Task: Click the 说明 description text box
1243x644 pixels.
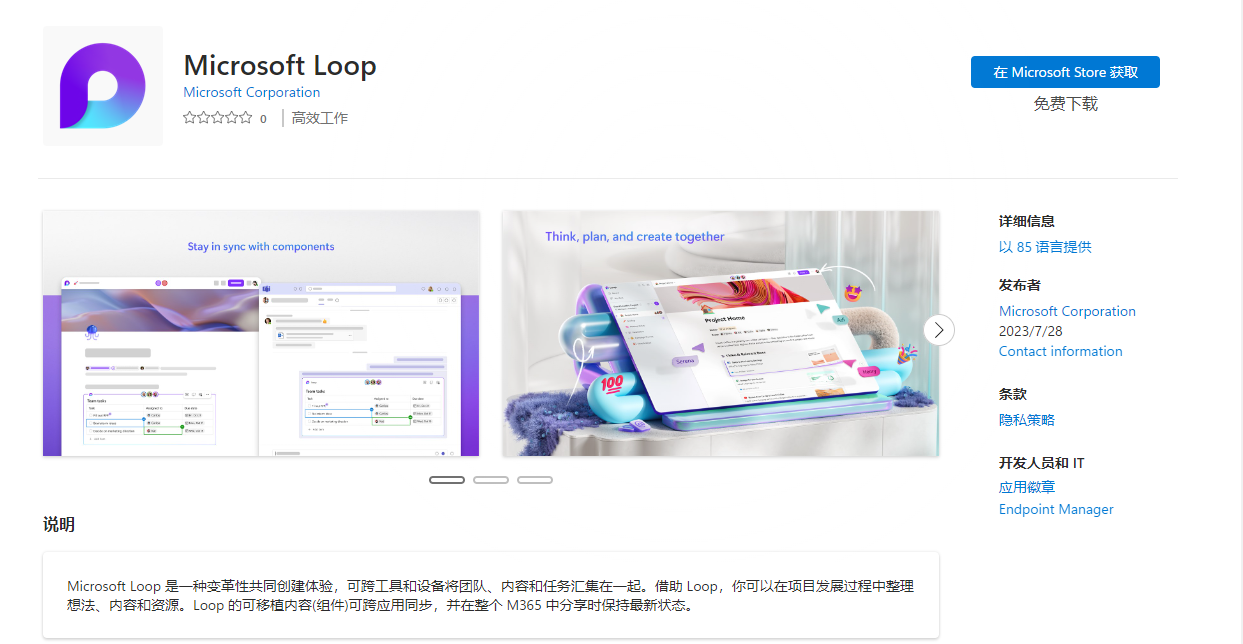Action: [490, 595]
